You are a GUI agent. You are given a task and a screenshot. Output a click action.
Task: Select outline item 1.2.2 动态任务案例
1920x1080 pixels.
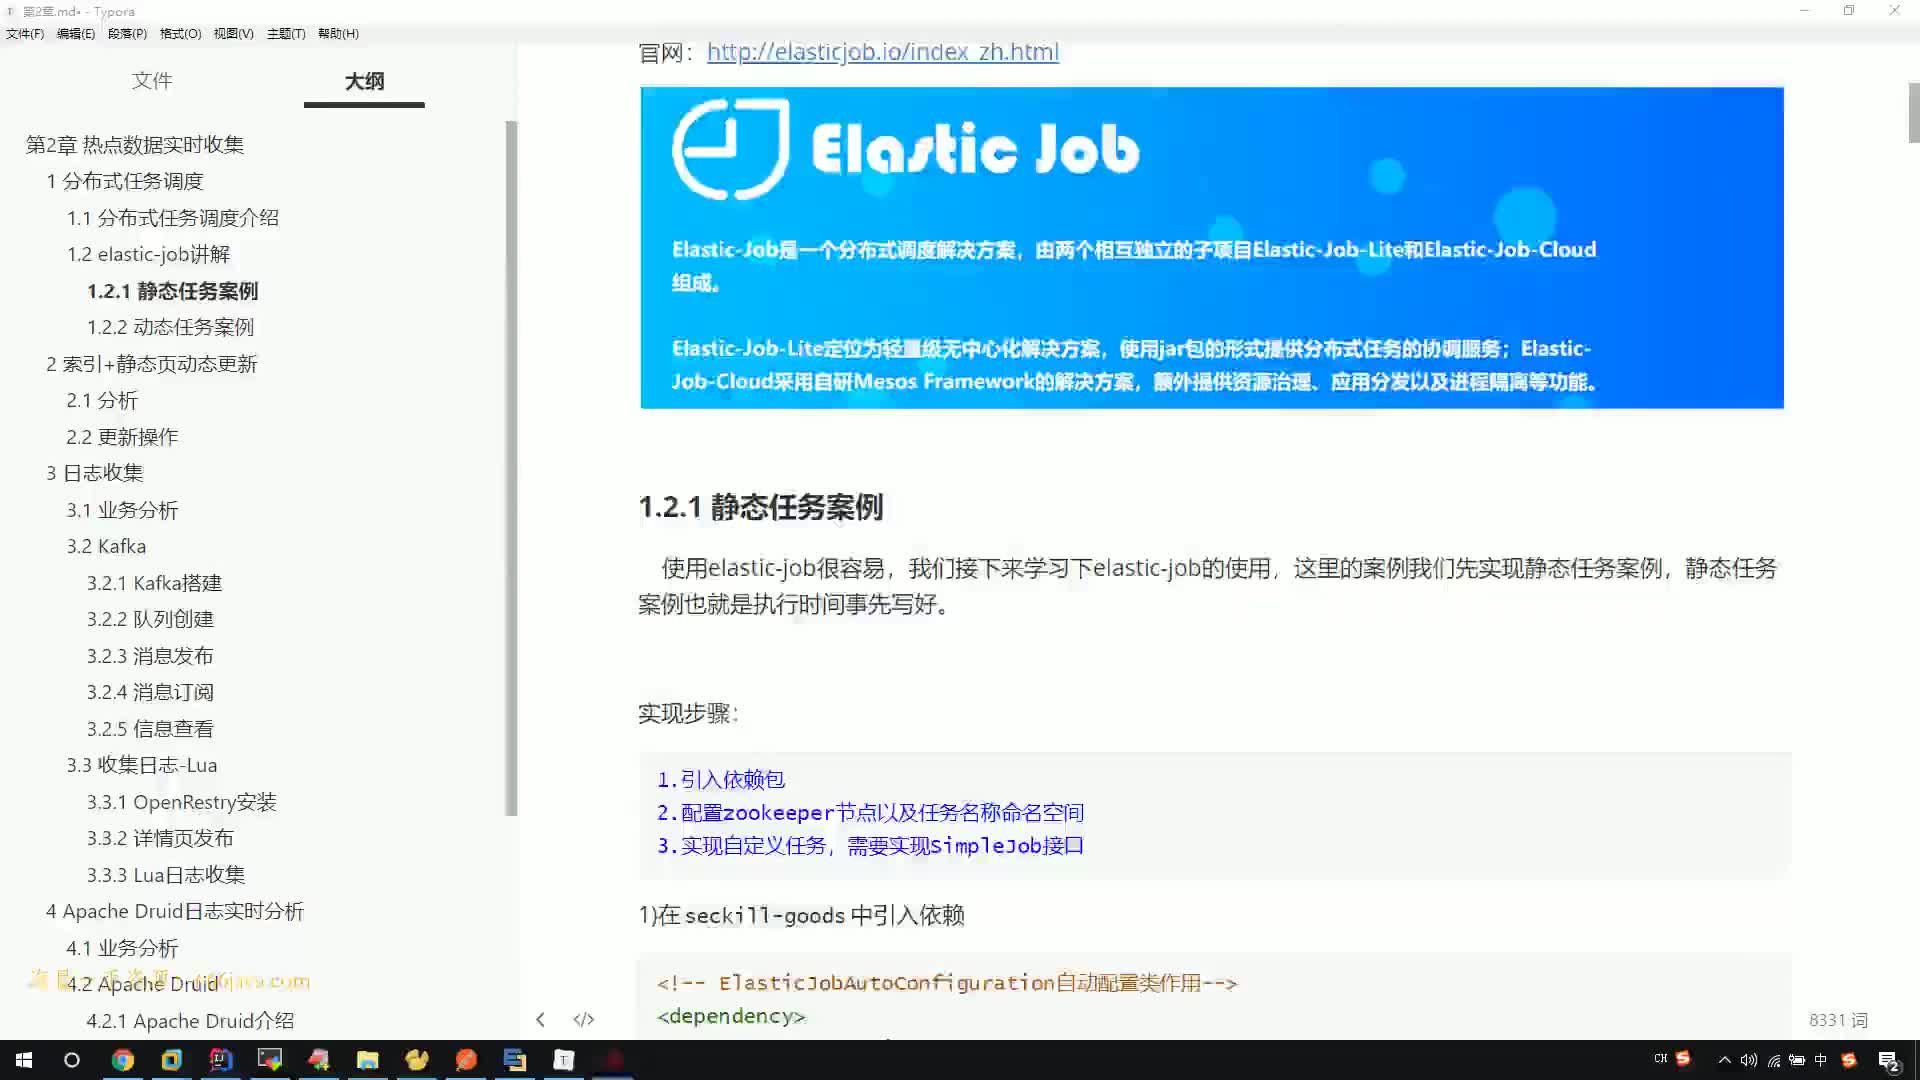(170, 327)
